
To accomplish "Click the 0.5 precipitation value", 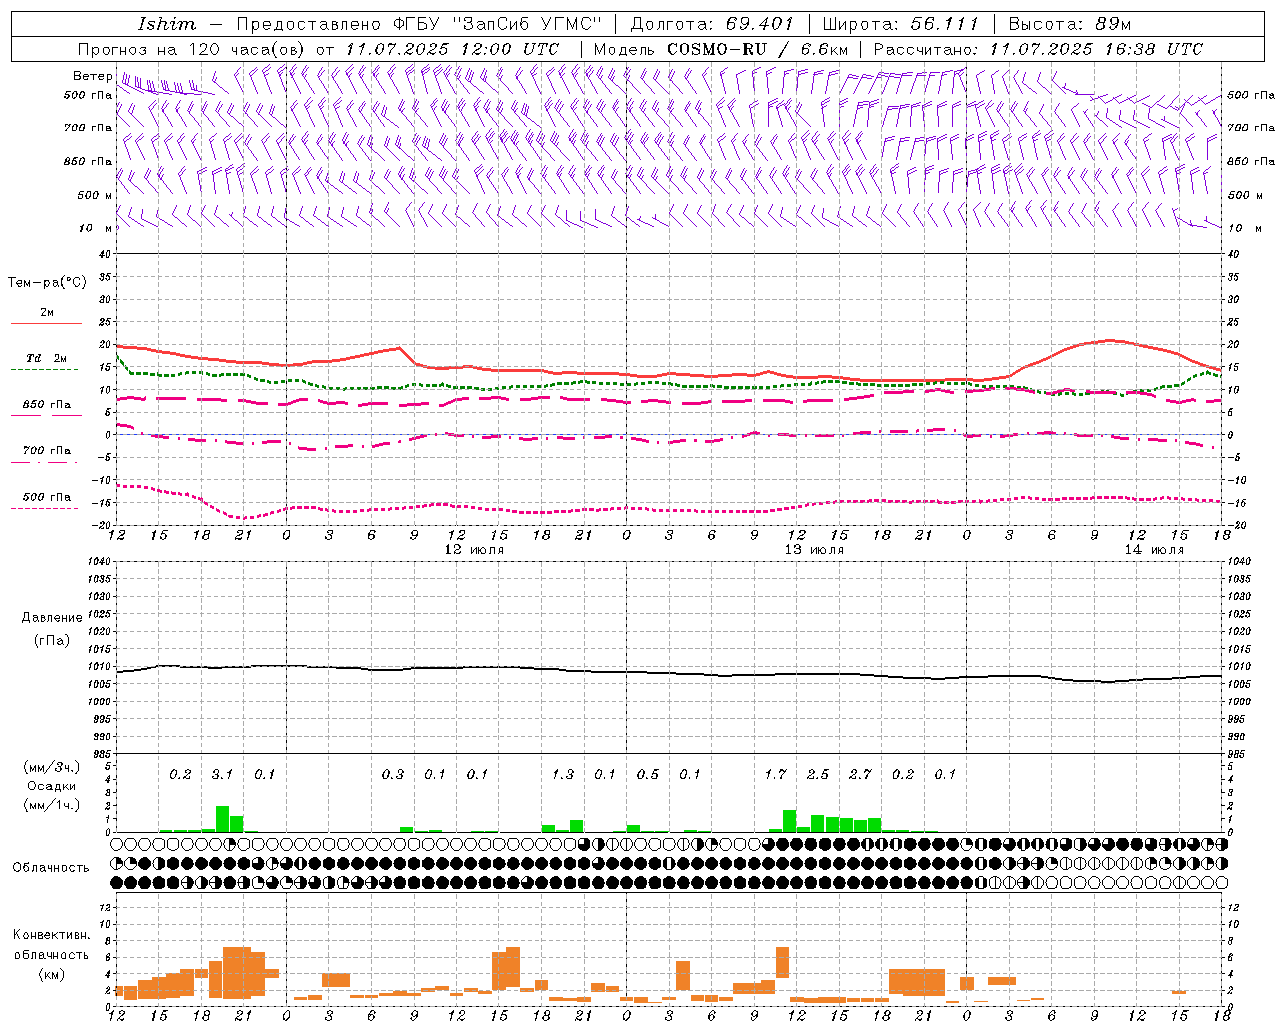I will [x=648, y=774].
